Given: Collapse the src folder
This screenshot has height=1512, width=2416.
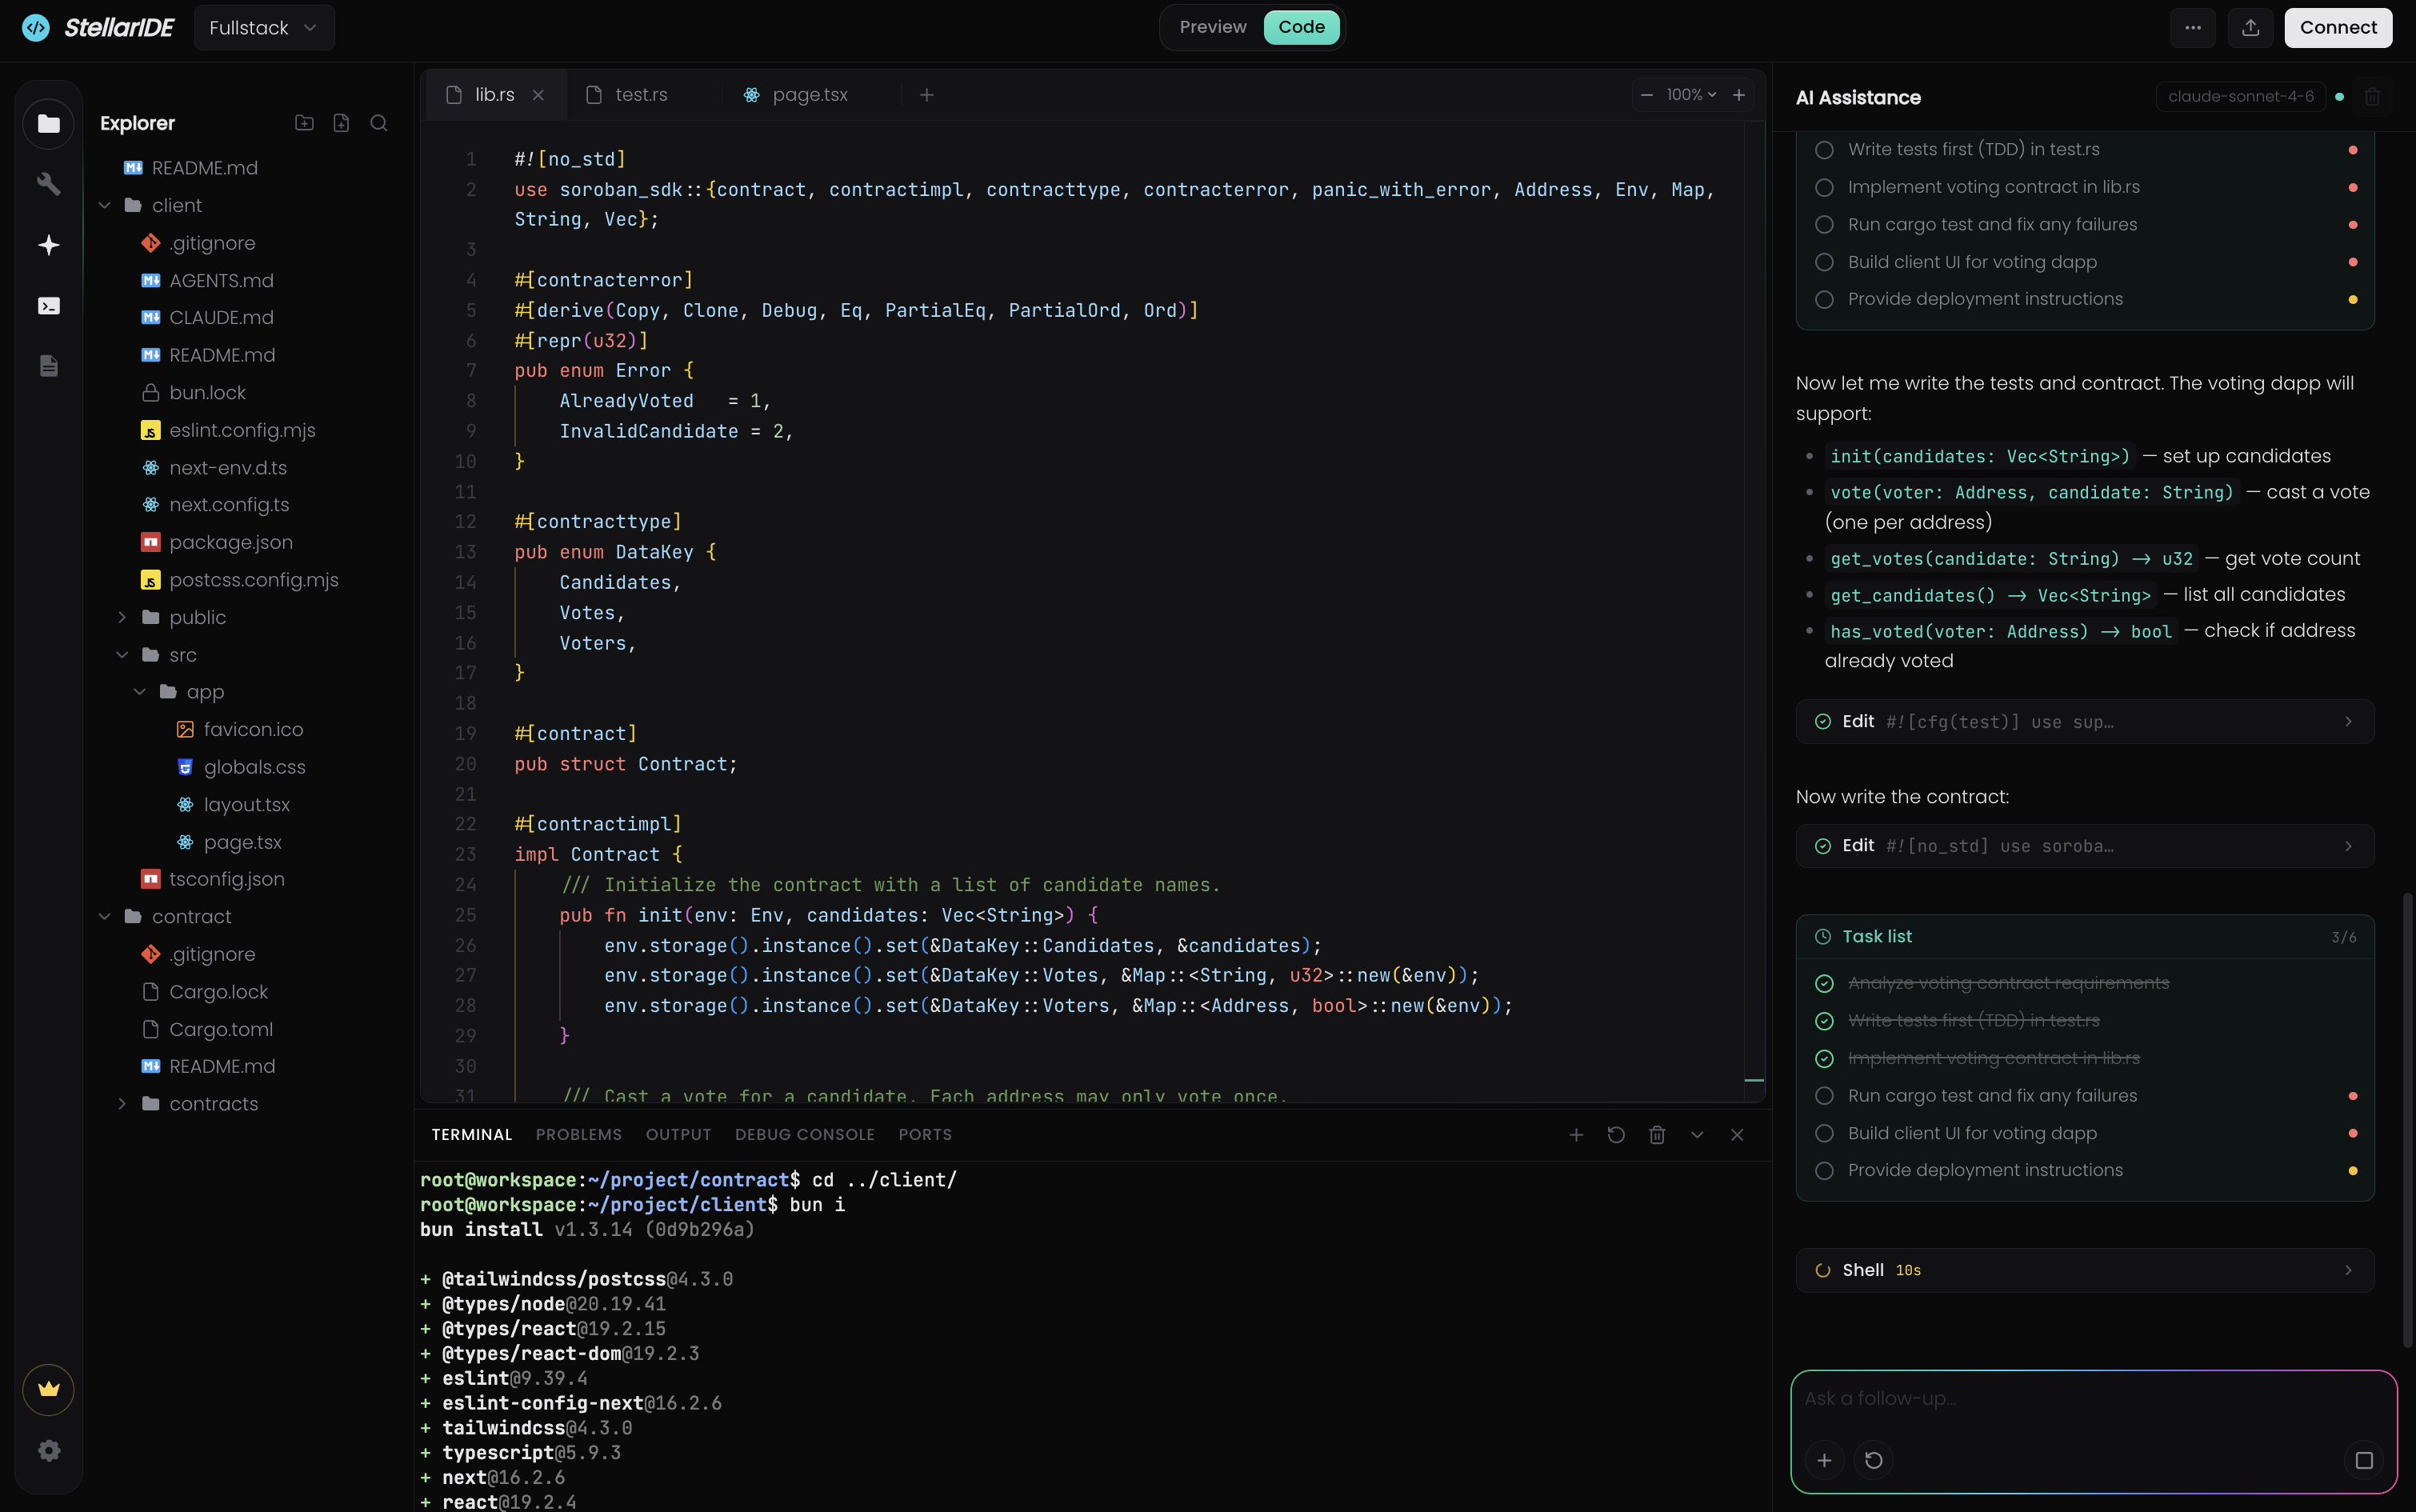Looking at the screenshot, I should tap(121, 655).
